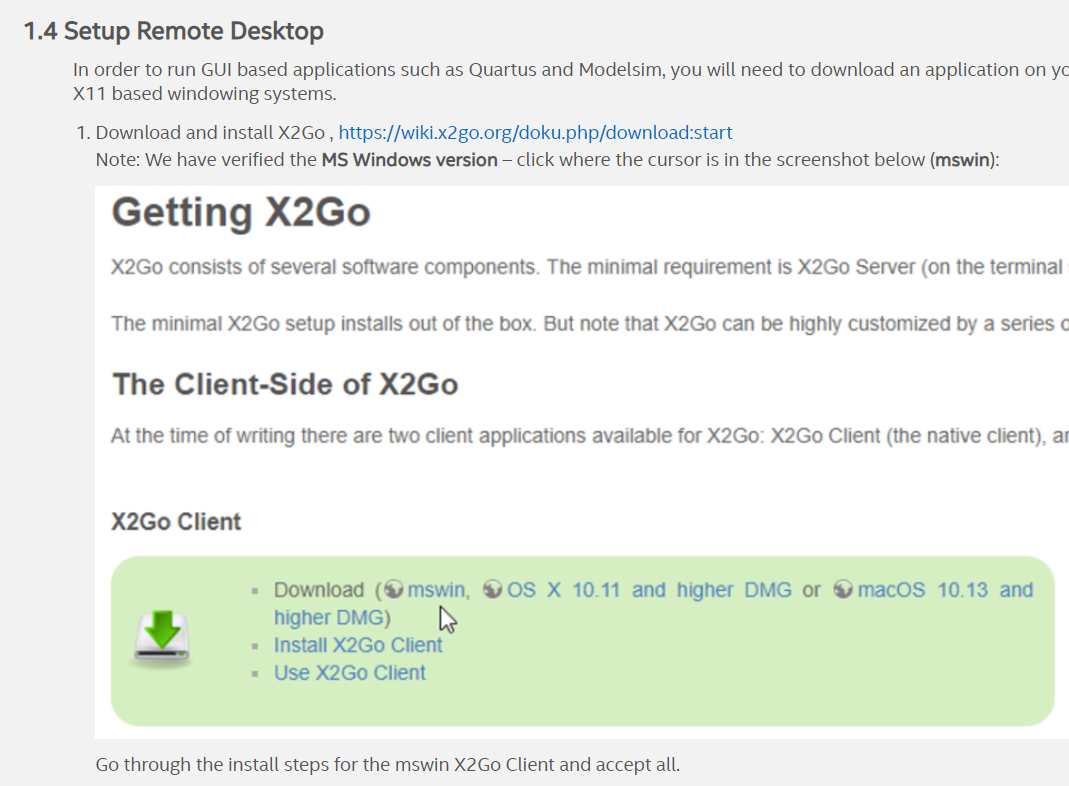The image size is (1069, 786).
Task: Click the 1.4 Setup Remote Desktop heading
Action: click(x=172, y=30)
